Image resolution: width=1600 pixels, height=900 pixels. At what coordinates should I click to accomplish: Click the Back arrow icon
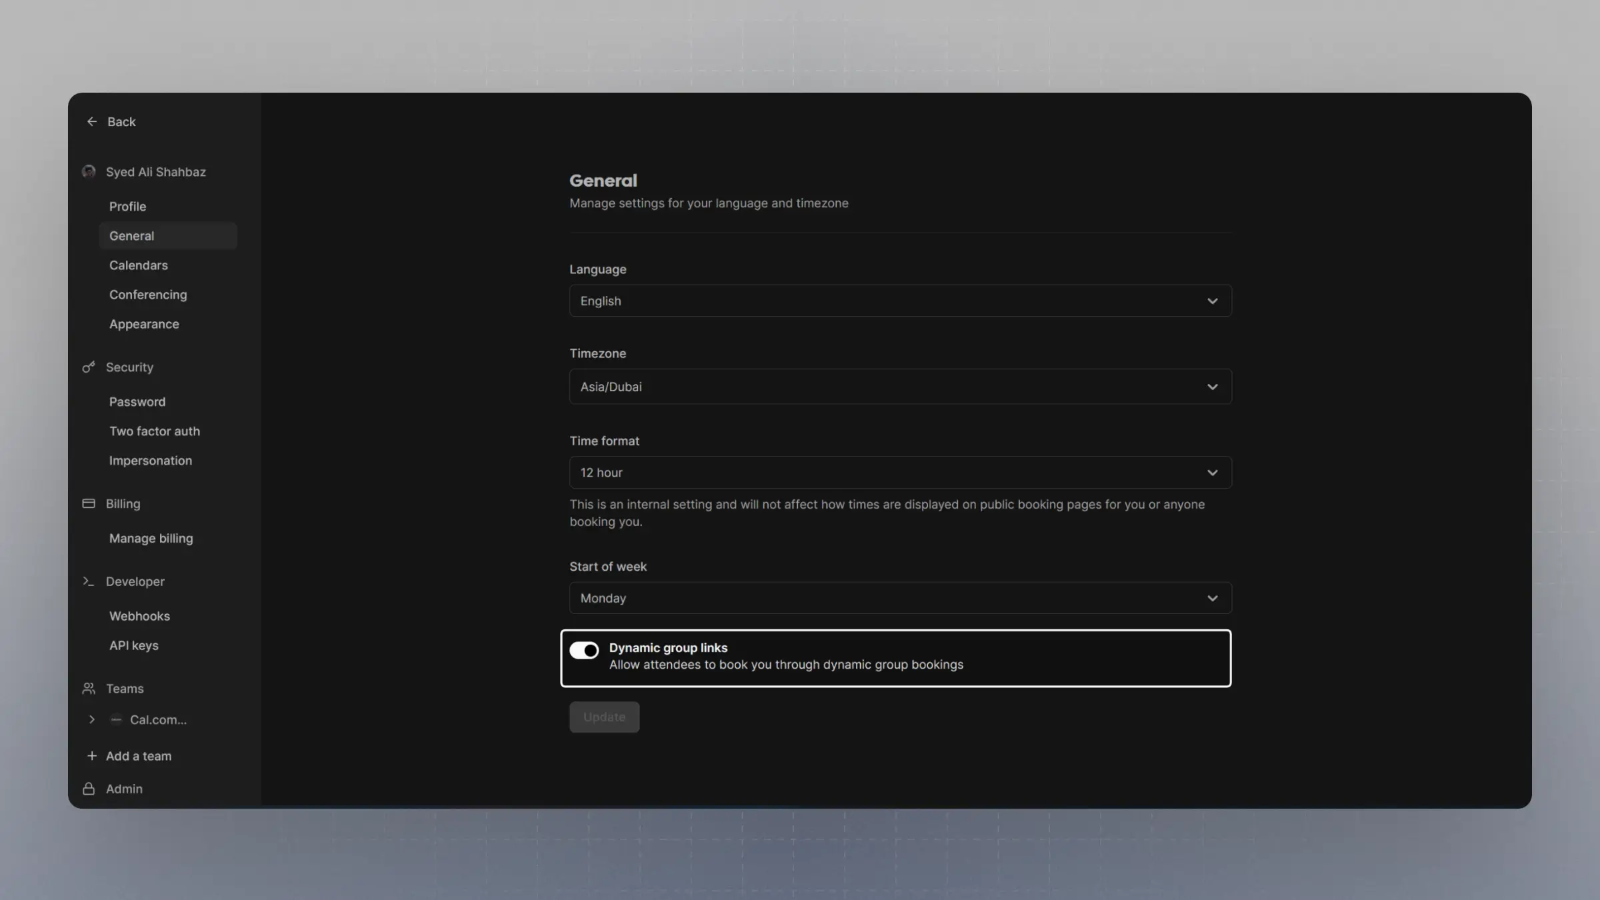click(x=92, y=122)
